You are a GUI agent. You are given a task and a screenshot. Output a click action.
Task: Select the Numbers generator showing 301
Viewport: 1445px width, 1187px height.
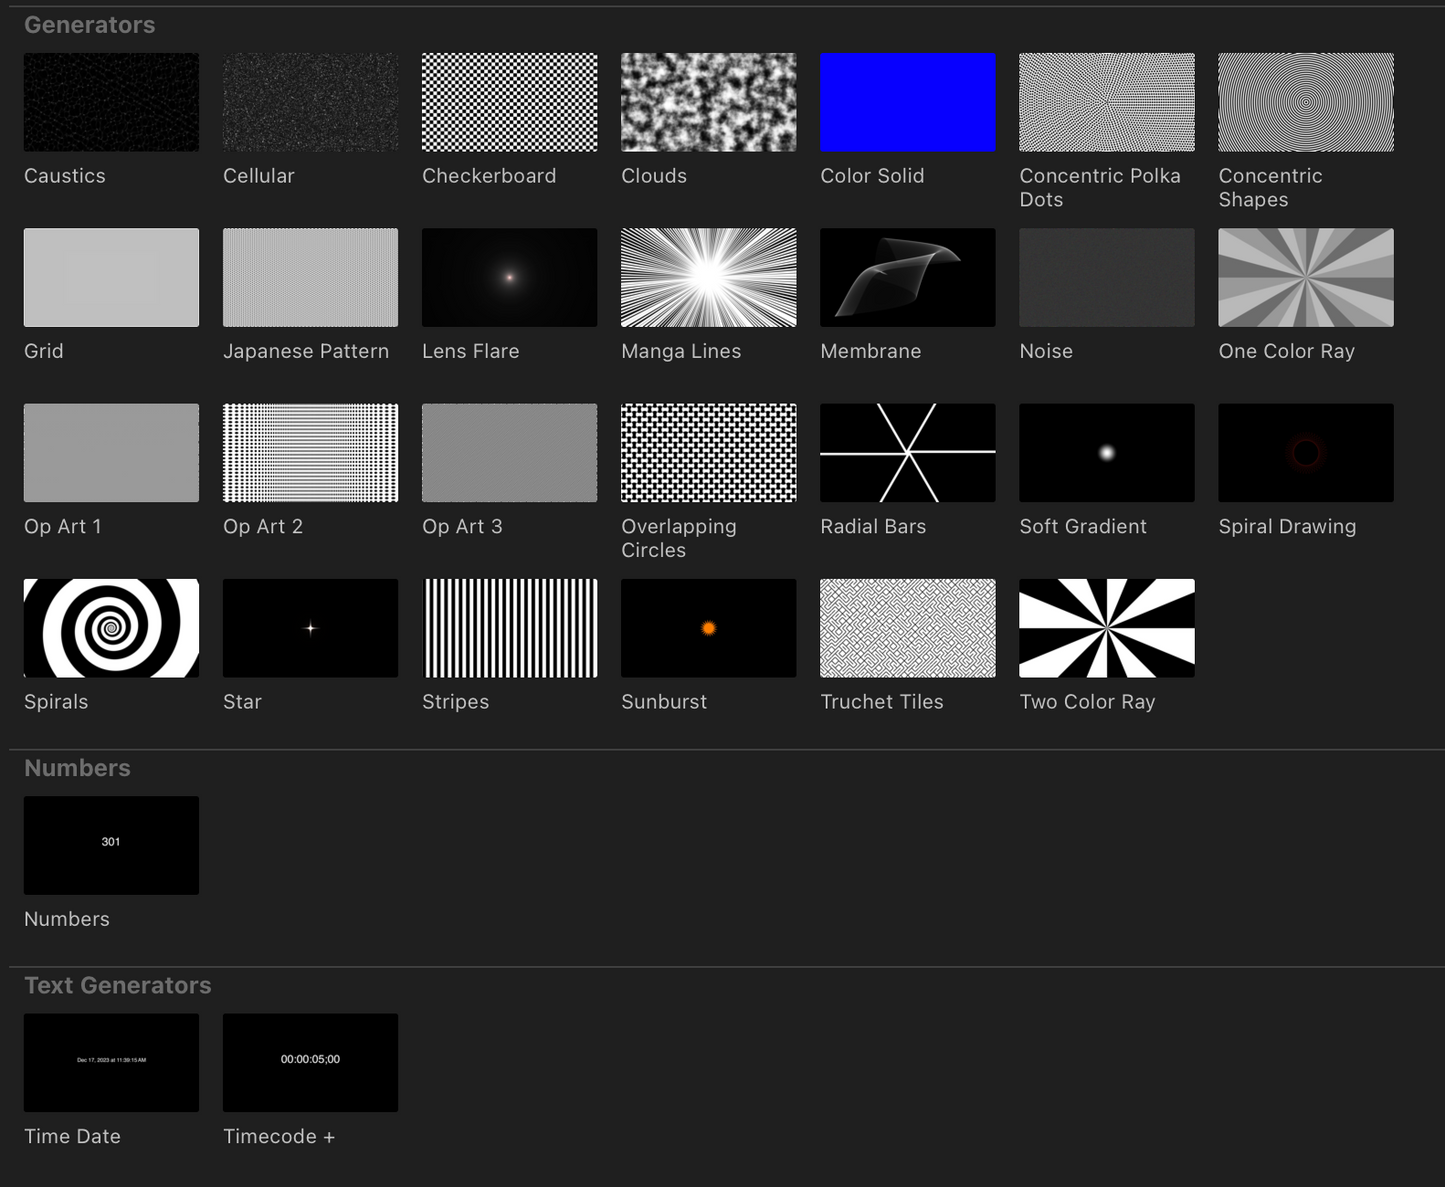pyautogui.click(x=111, y=846)
